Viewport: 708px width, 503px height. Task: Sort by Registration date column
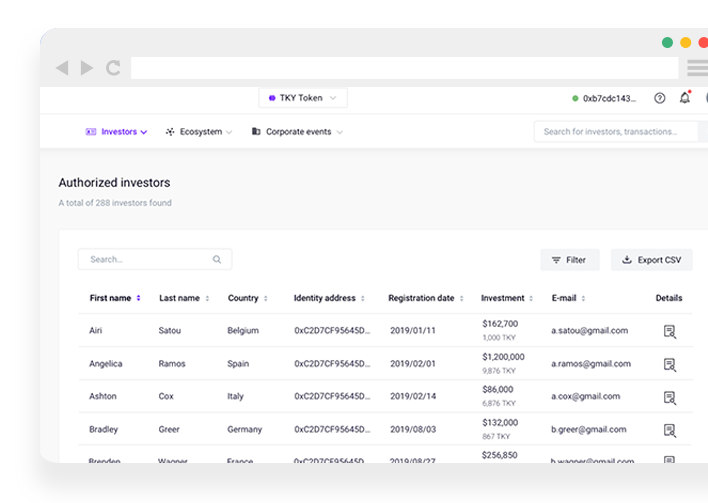point(426,298)
